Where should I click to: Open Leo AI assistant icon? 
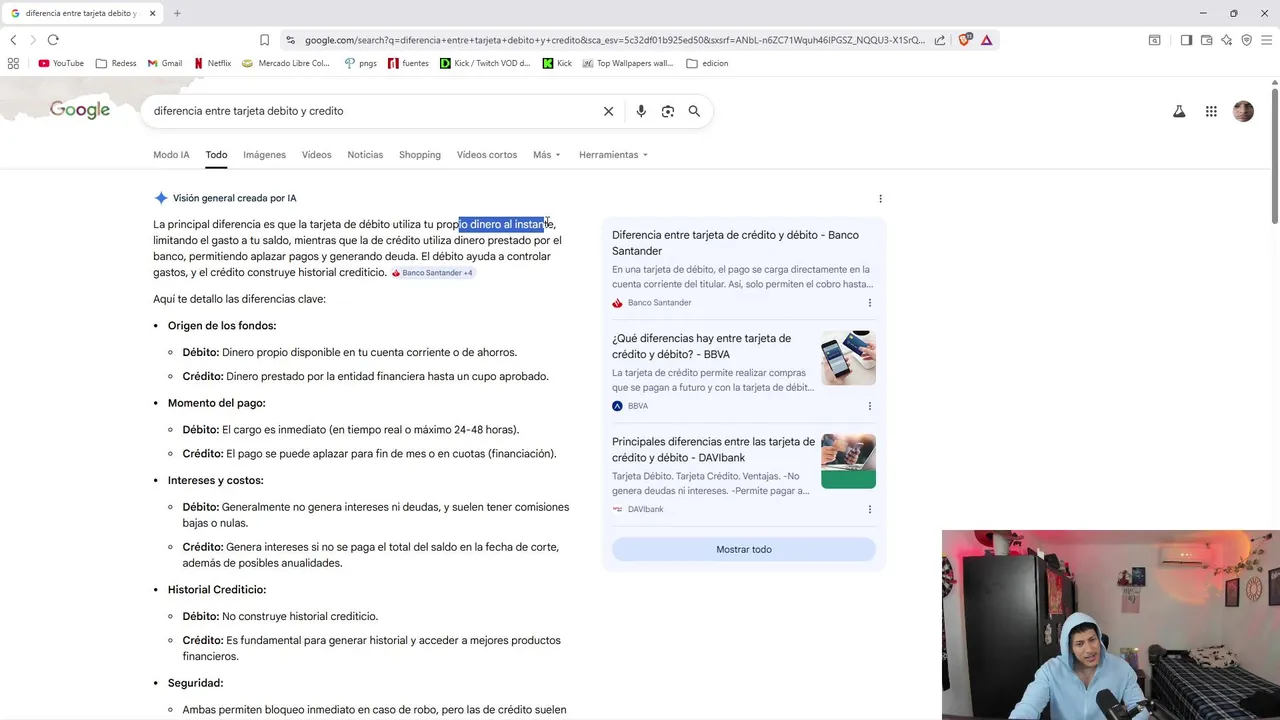click(1226, 40)
